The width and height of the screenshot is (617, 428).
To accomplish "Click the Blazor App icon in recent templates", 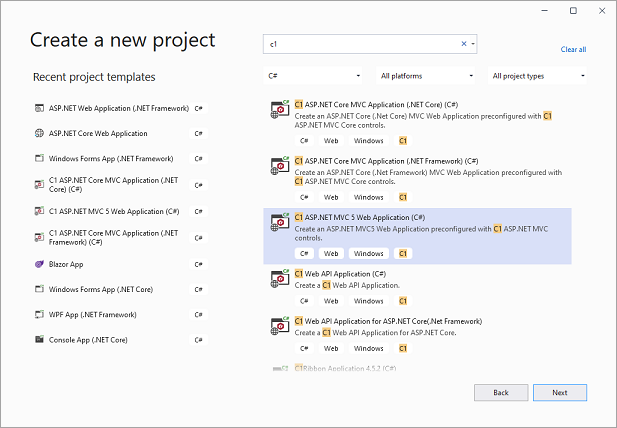I will point(40,263).
